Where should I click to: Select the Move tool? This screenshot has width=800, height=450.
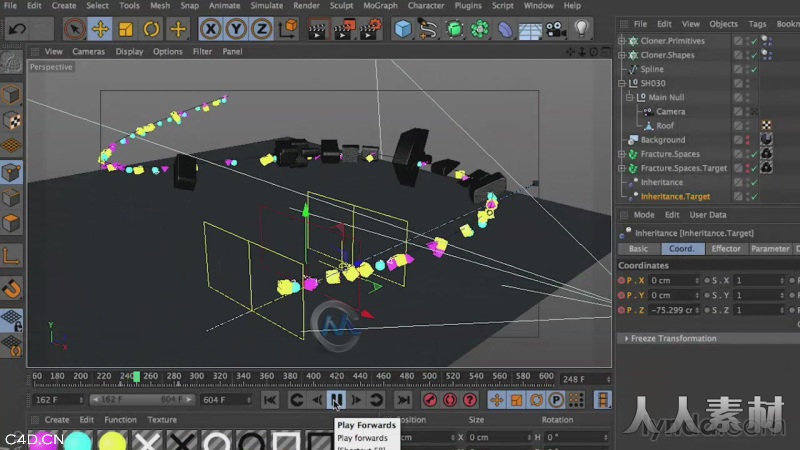tap(101, 29)
